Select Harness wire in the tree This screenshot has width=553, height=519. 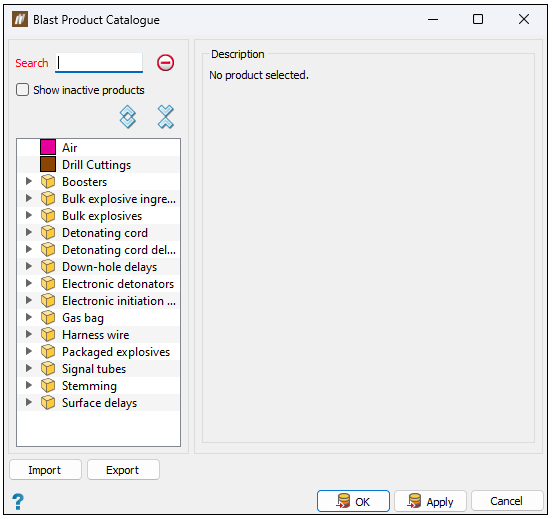(96, 335)
